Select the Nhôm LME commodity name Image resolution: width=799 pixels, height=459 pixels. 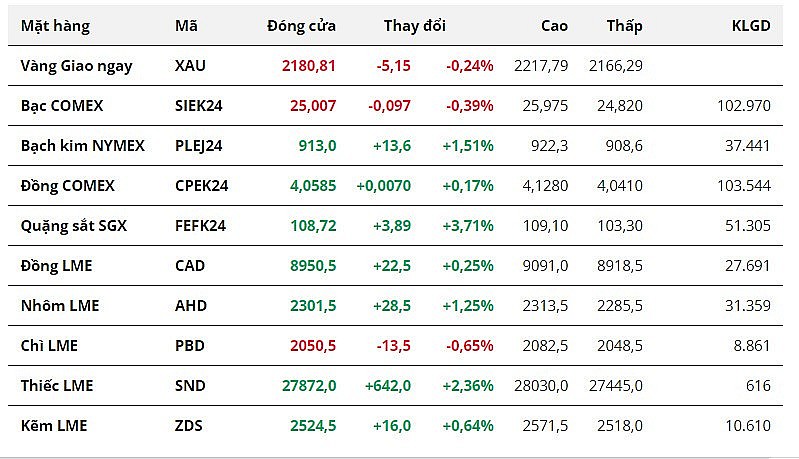click(58, 305)
